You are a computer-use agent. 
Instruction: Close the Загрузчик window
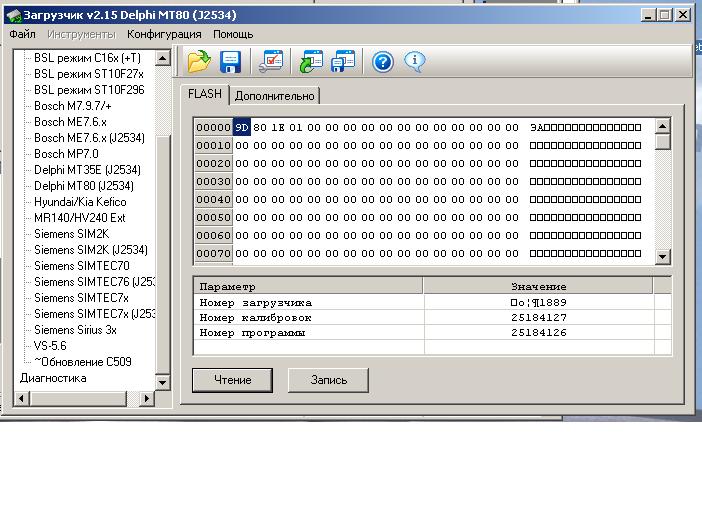(x=683, y=15)
